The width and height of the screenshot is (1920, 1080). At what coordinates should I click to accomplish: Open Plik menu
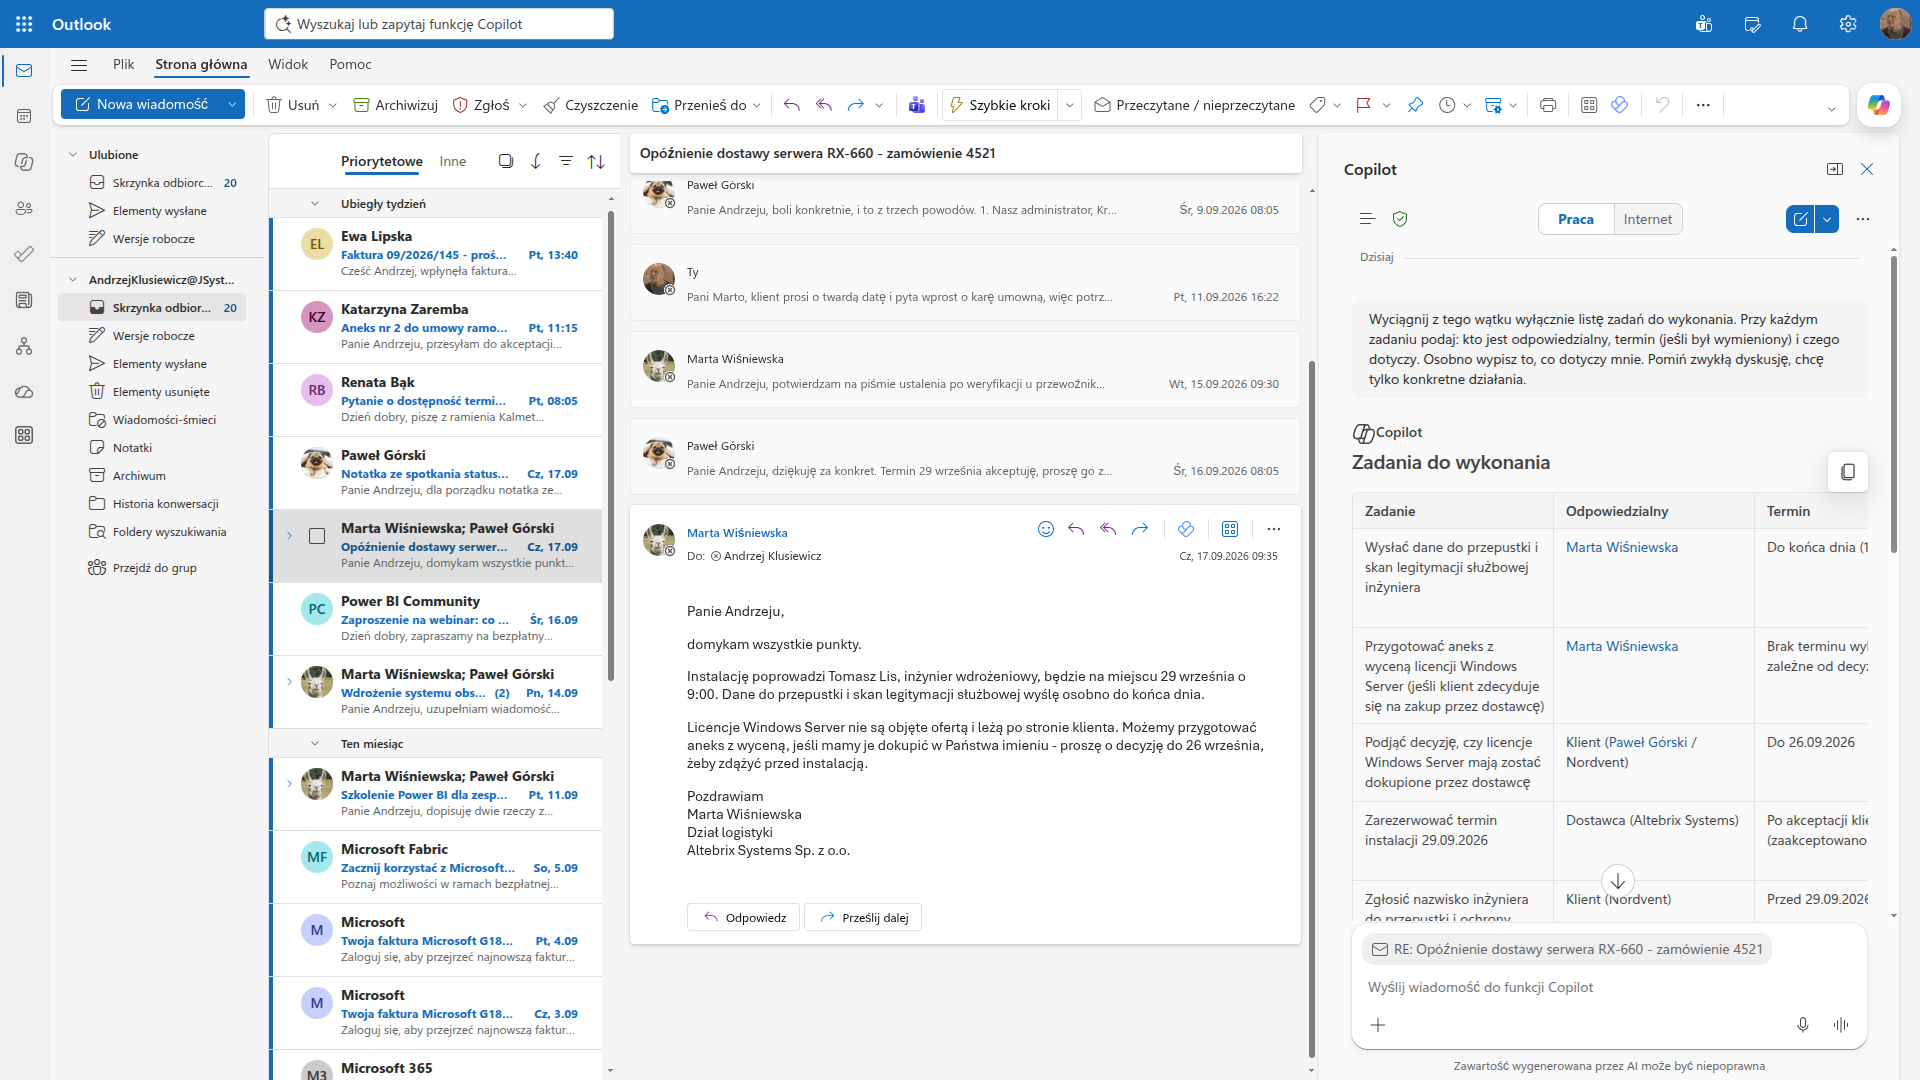tap(124, 64)
